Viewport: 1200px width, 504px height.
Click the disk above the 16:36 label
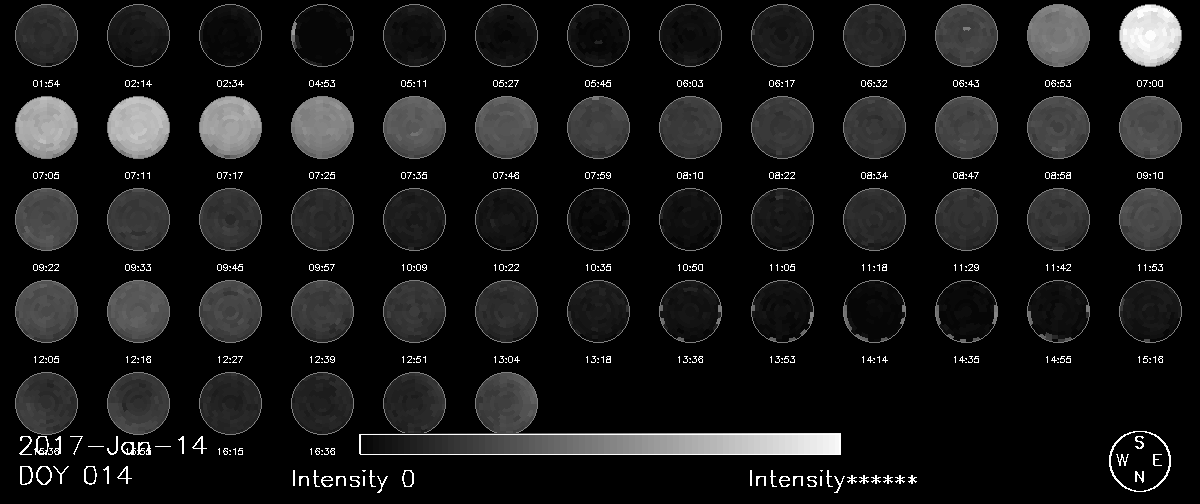pyautogui.click(x=322, y=403)
